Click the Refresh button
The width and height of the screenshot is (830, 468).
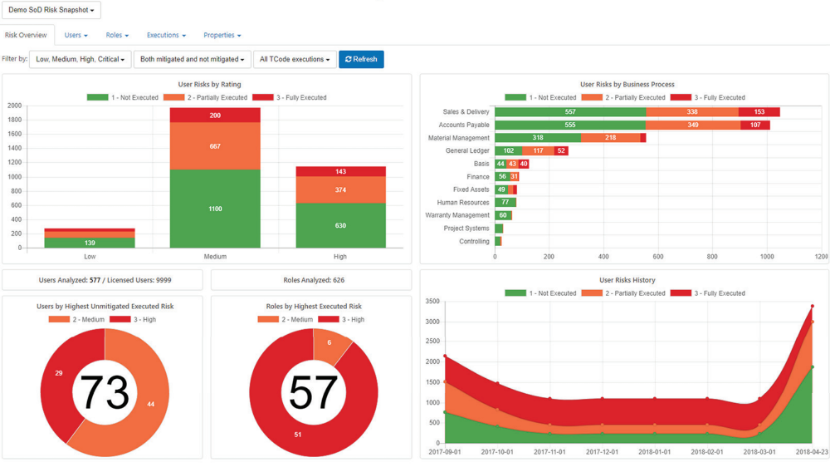(x=361, y=59)
